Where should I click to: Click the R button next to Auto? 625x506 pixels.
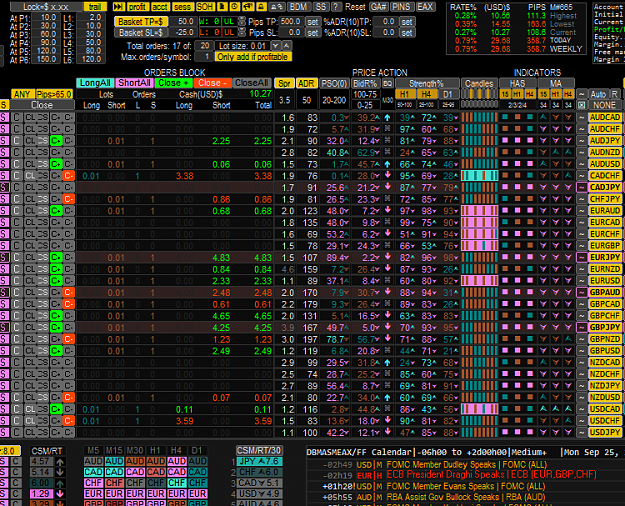point(615,94)
